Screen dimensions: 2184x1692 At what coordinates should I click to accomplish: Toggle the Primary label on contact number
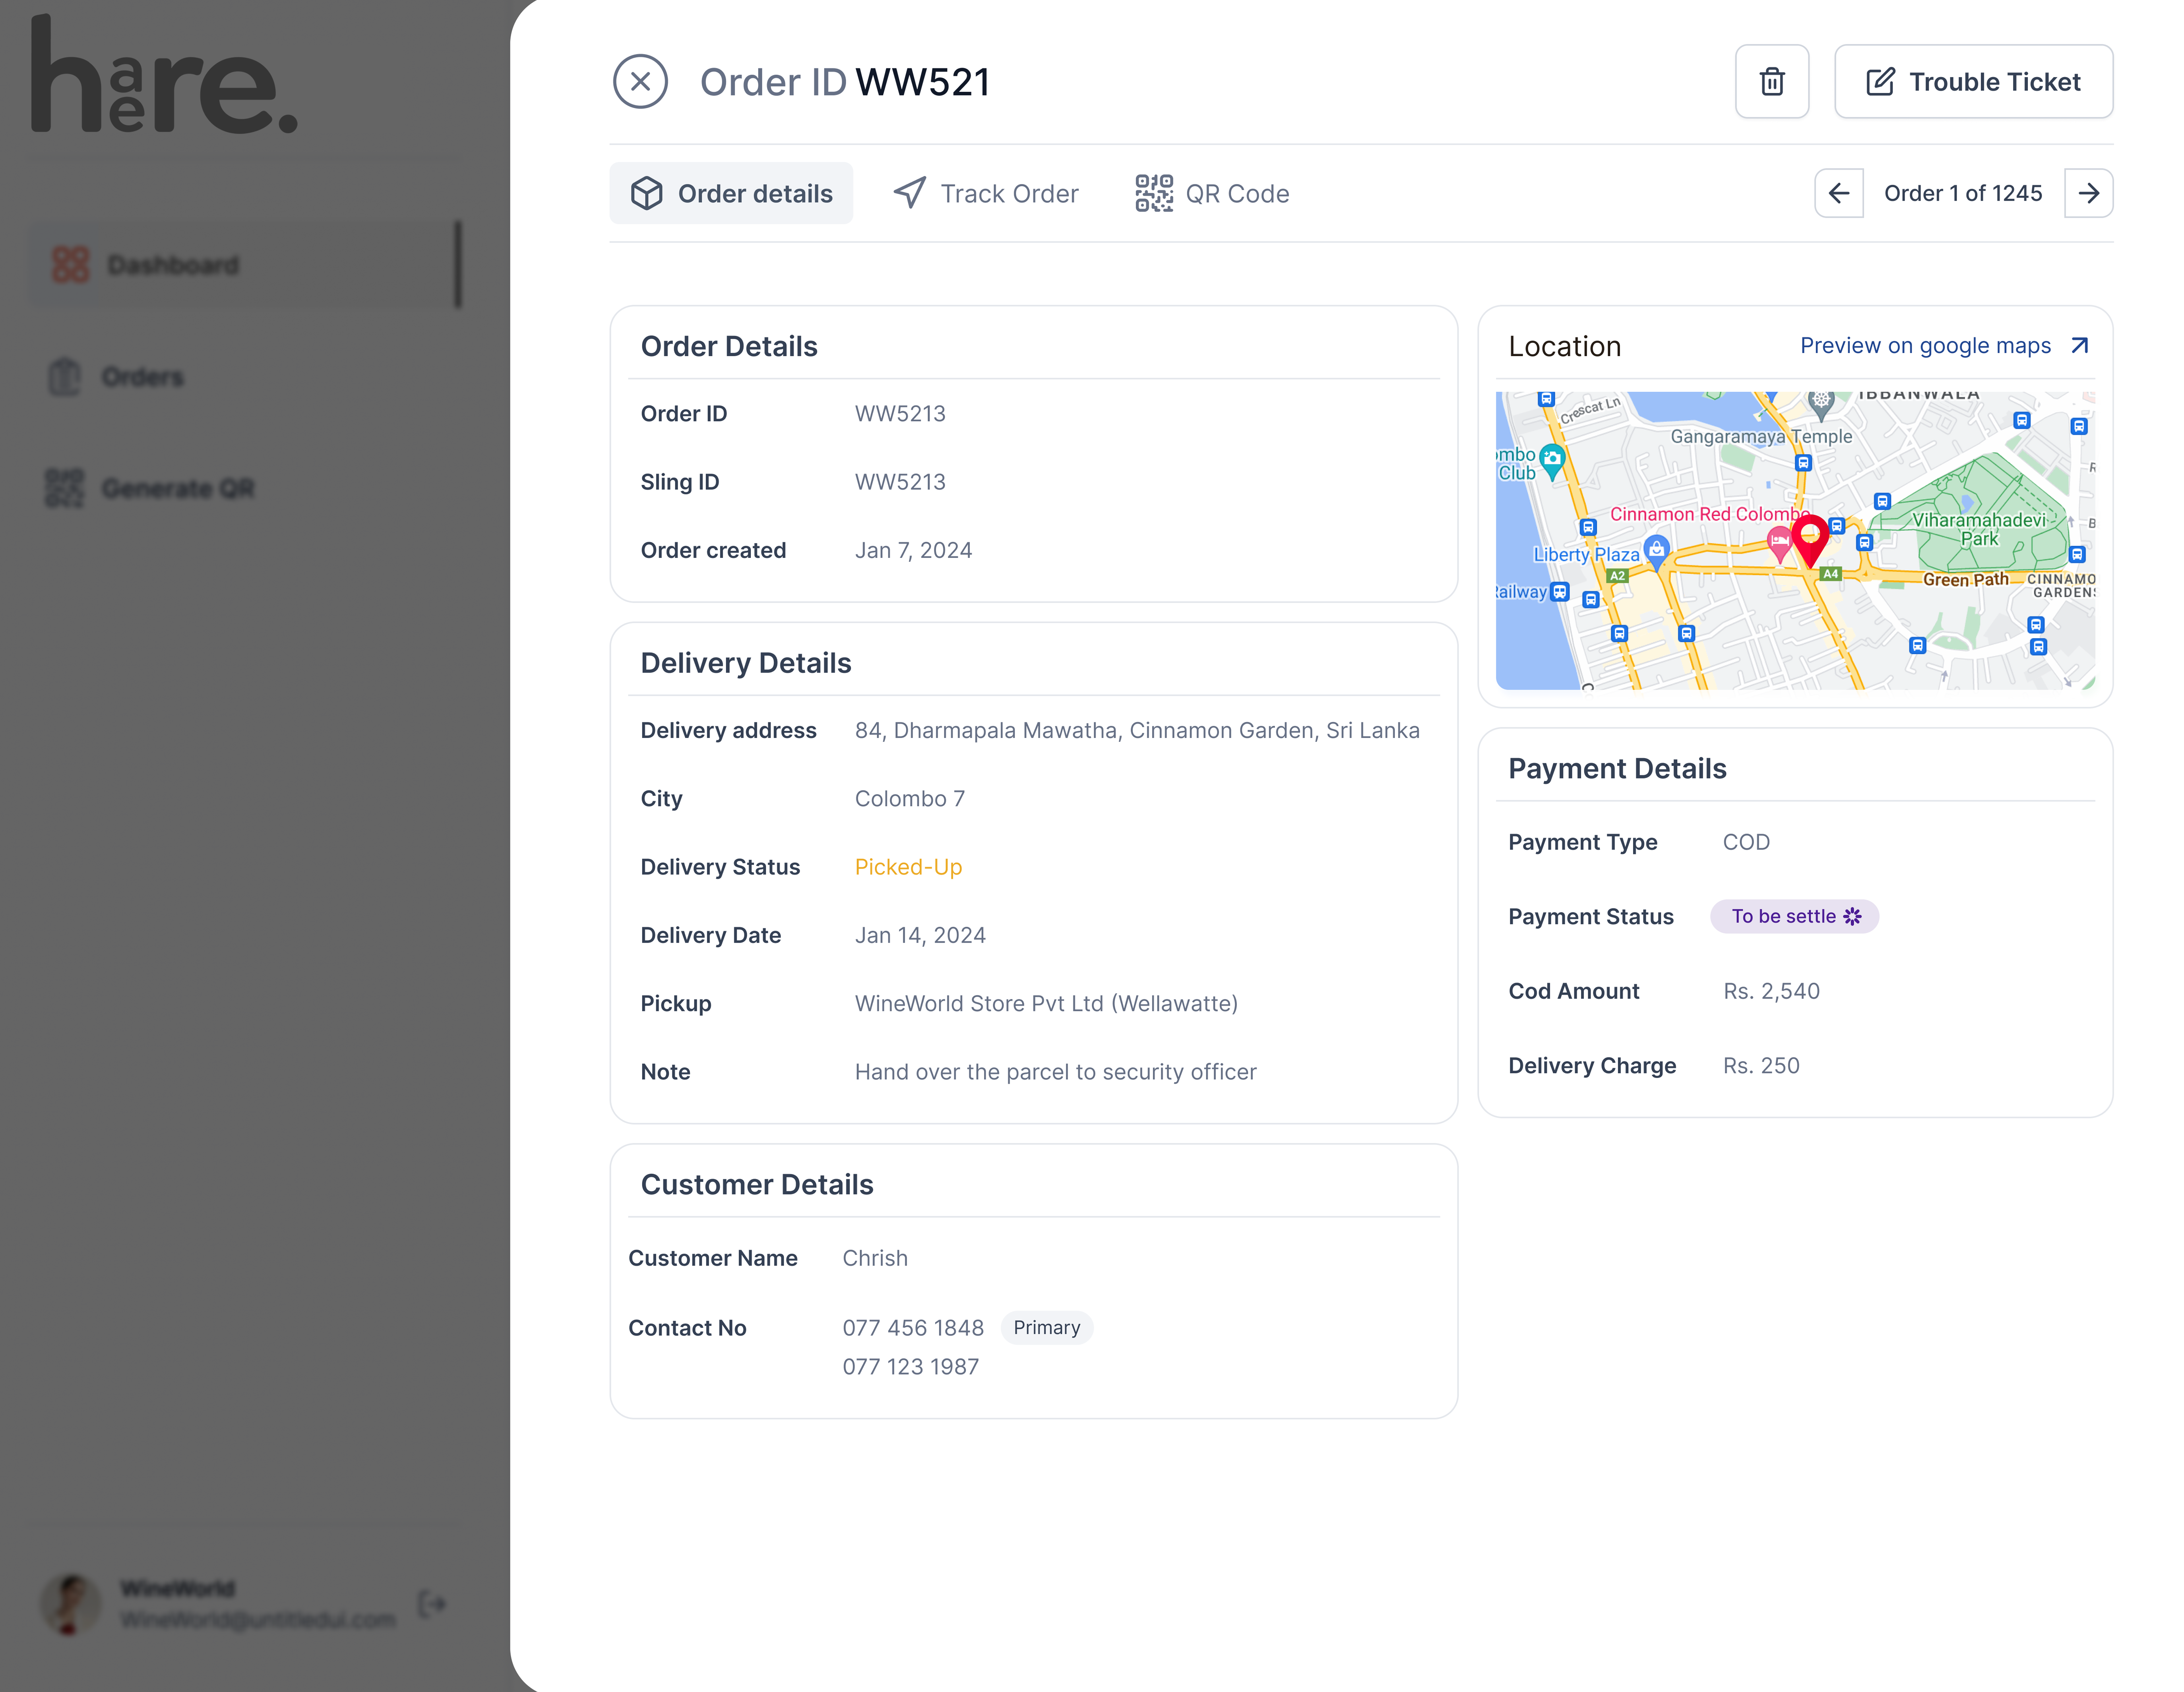click(x=1046, y=1327)
